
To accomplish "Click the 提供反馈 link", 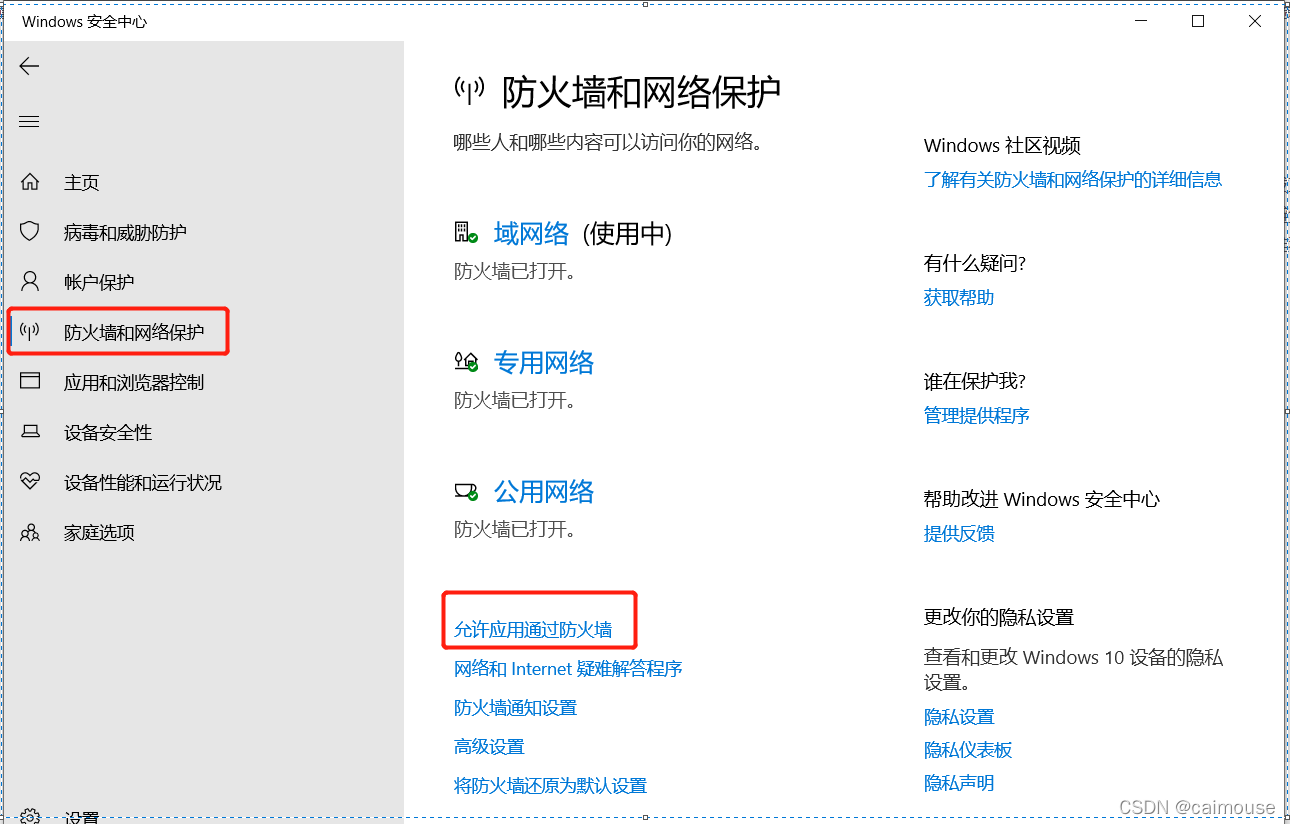I will pyautogui.click(x=959, y=533).
